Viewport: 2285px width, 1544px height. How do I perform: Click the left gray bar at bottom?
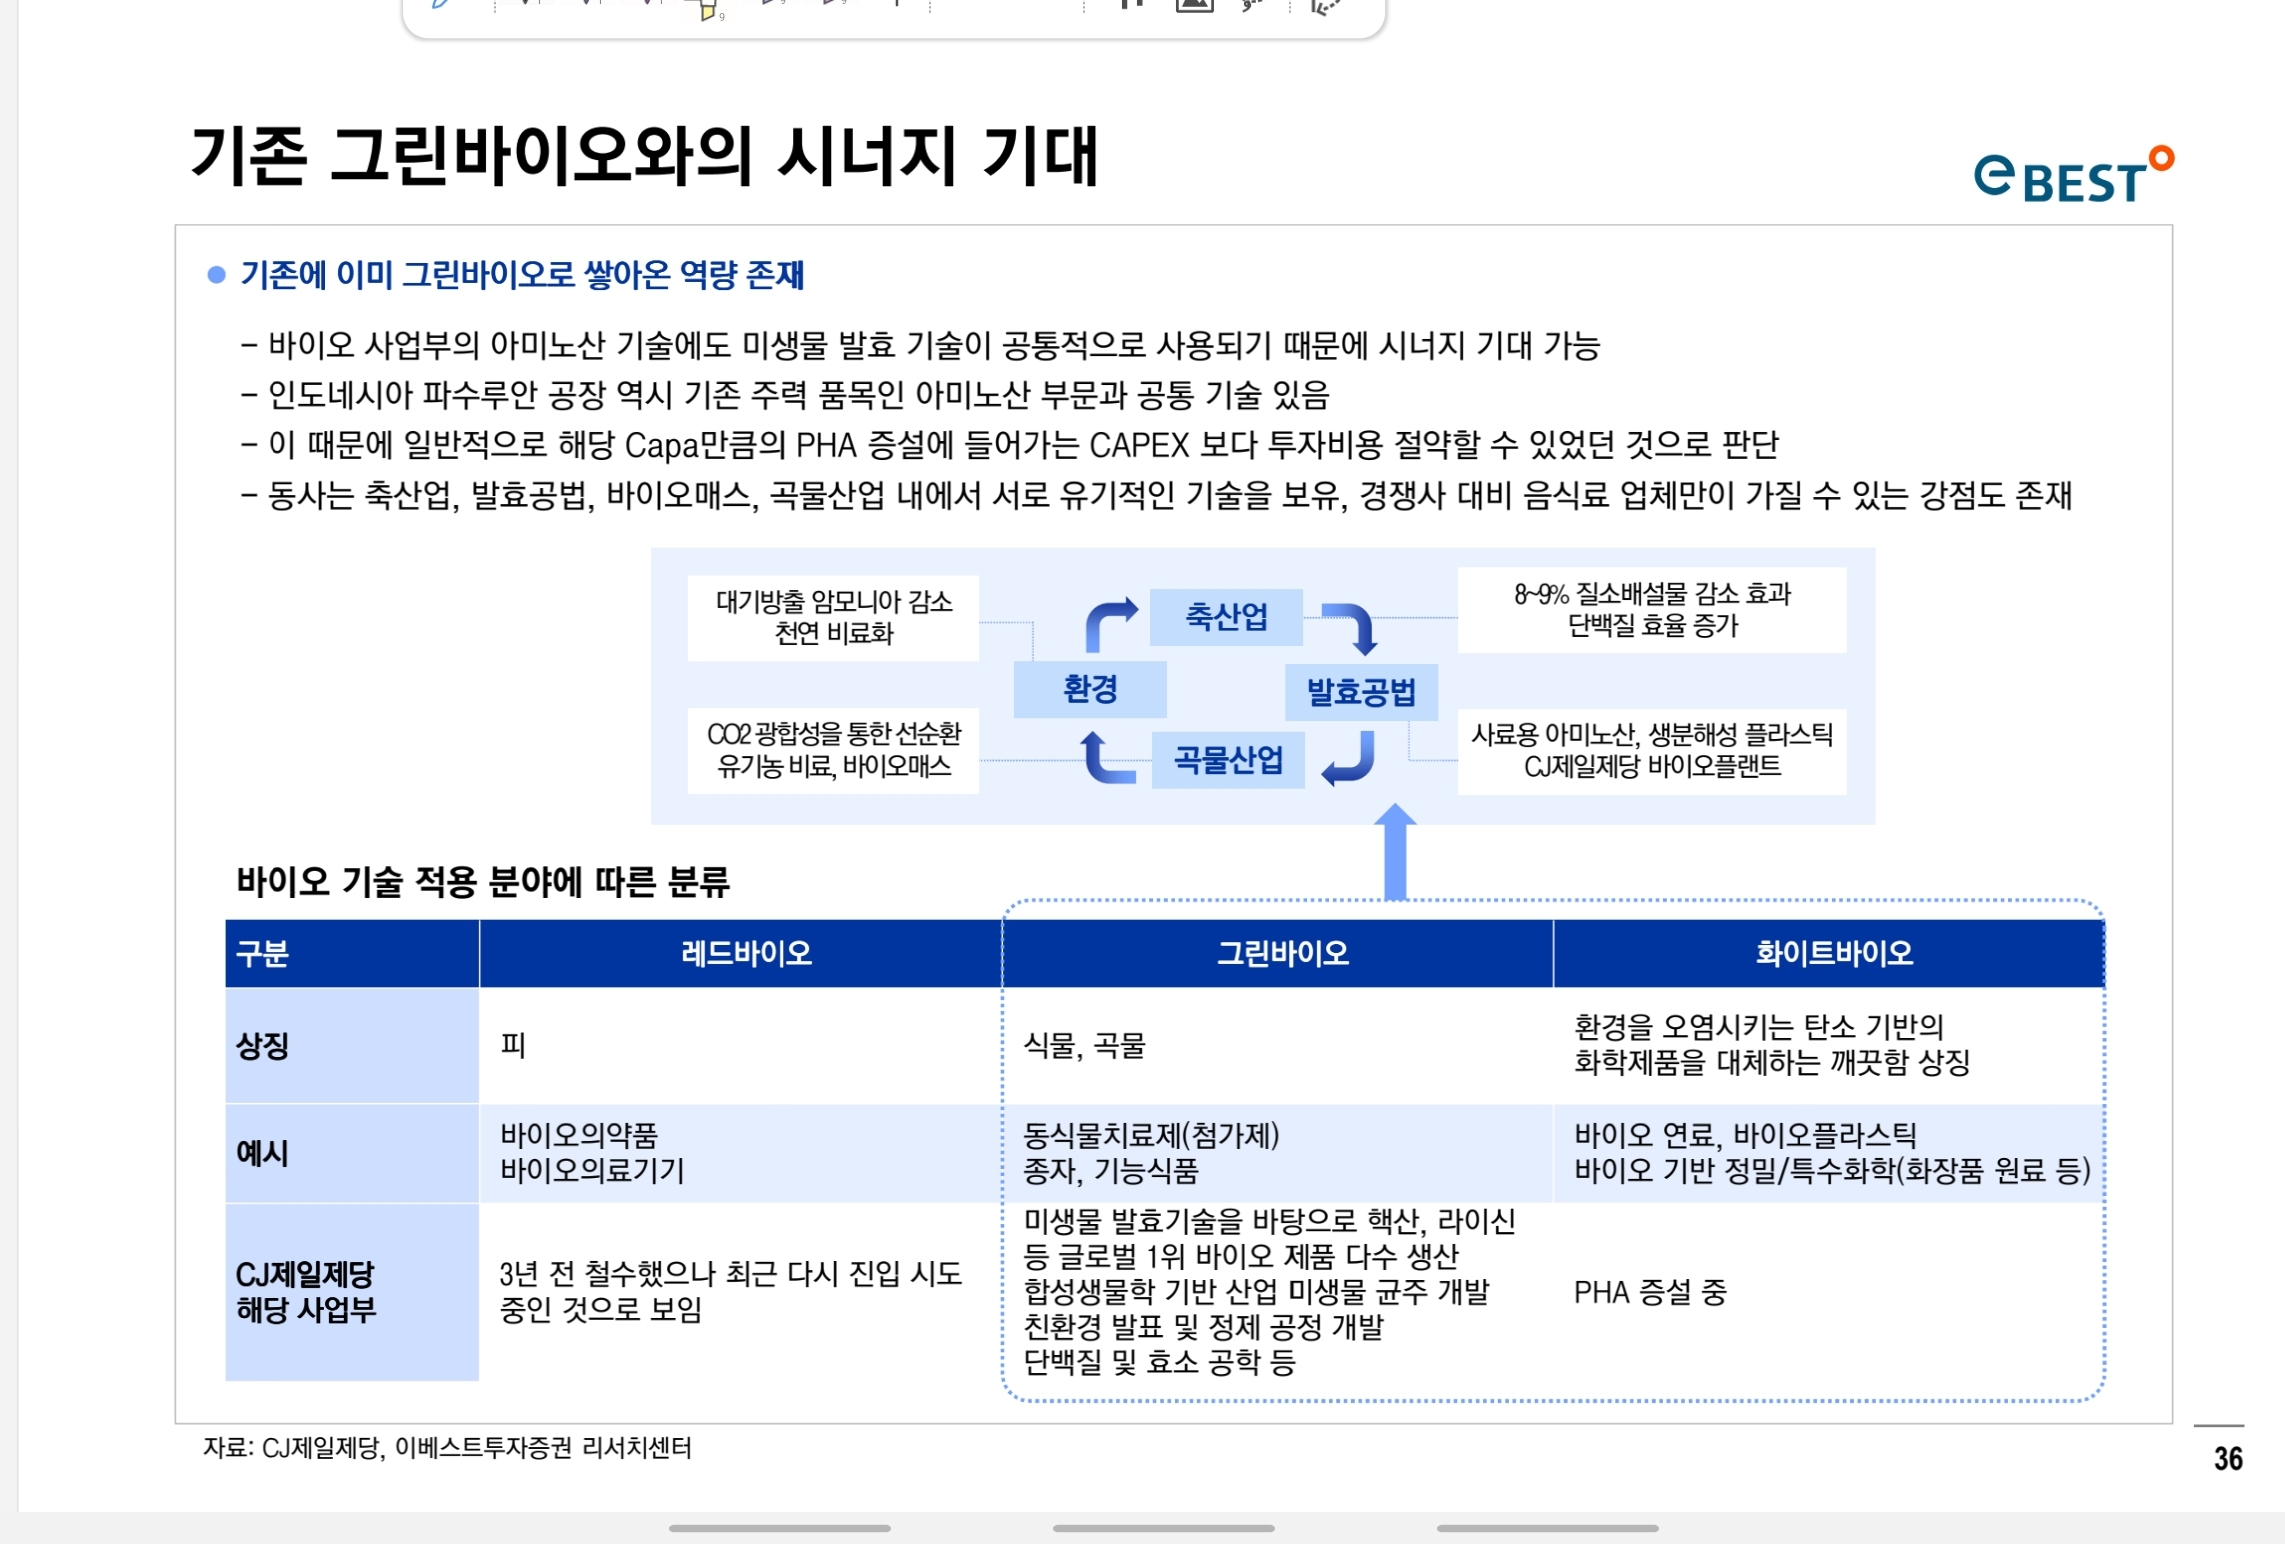(779, 1528)
